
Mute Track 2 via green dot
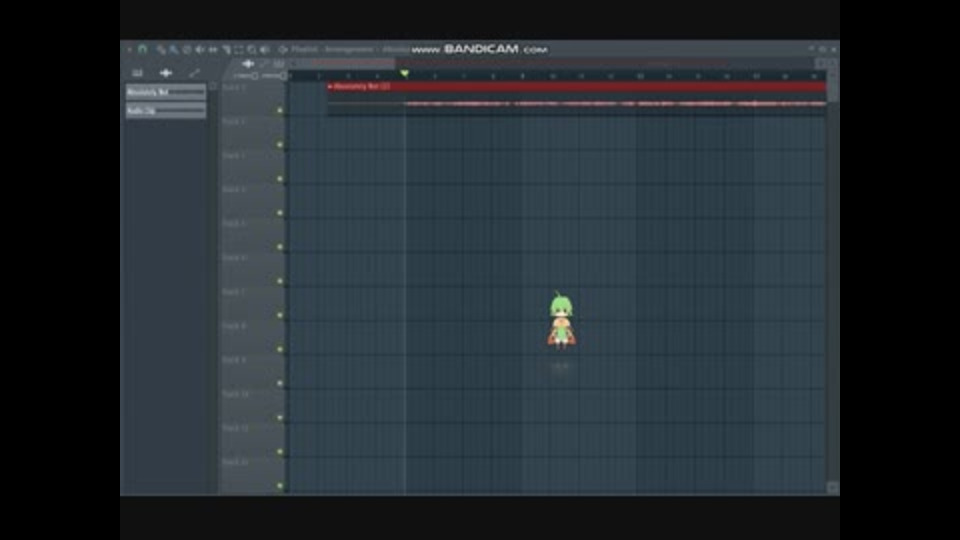[x=280, y=145]
